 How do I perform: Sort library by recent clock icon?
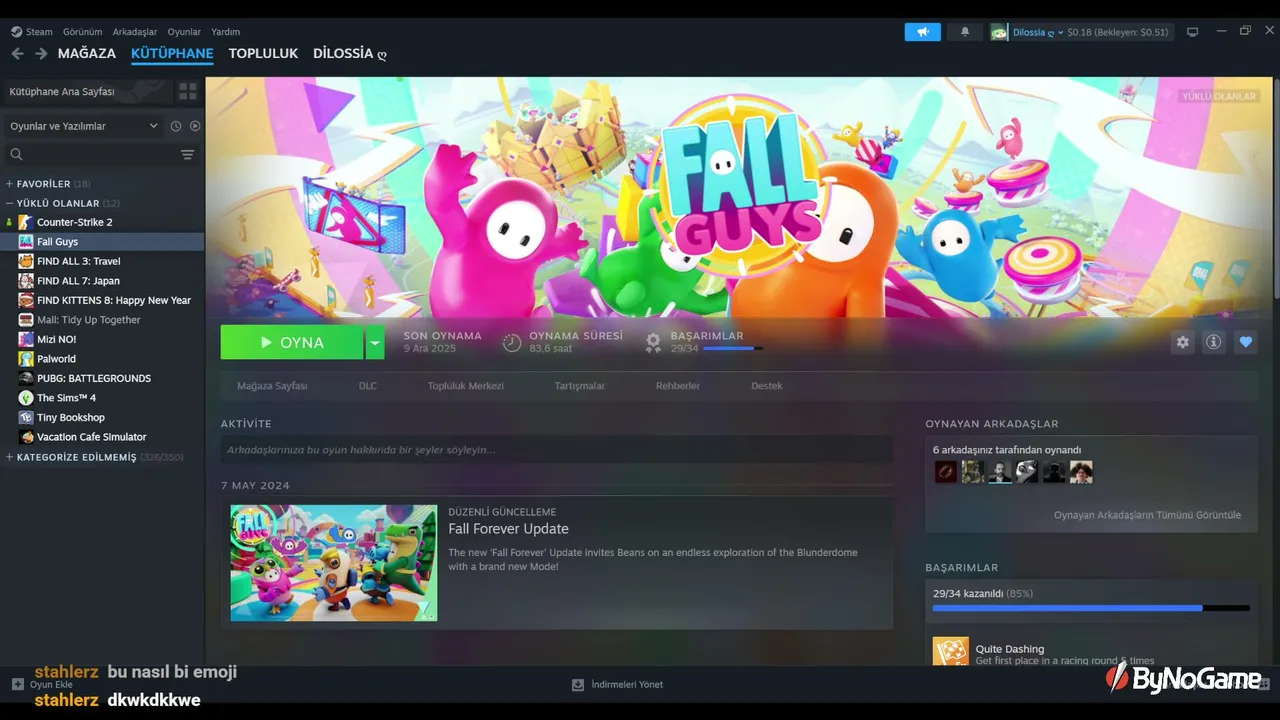click(x=176, y=126)
